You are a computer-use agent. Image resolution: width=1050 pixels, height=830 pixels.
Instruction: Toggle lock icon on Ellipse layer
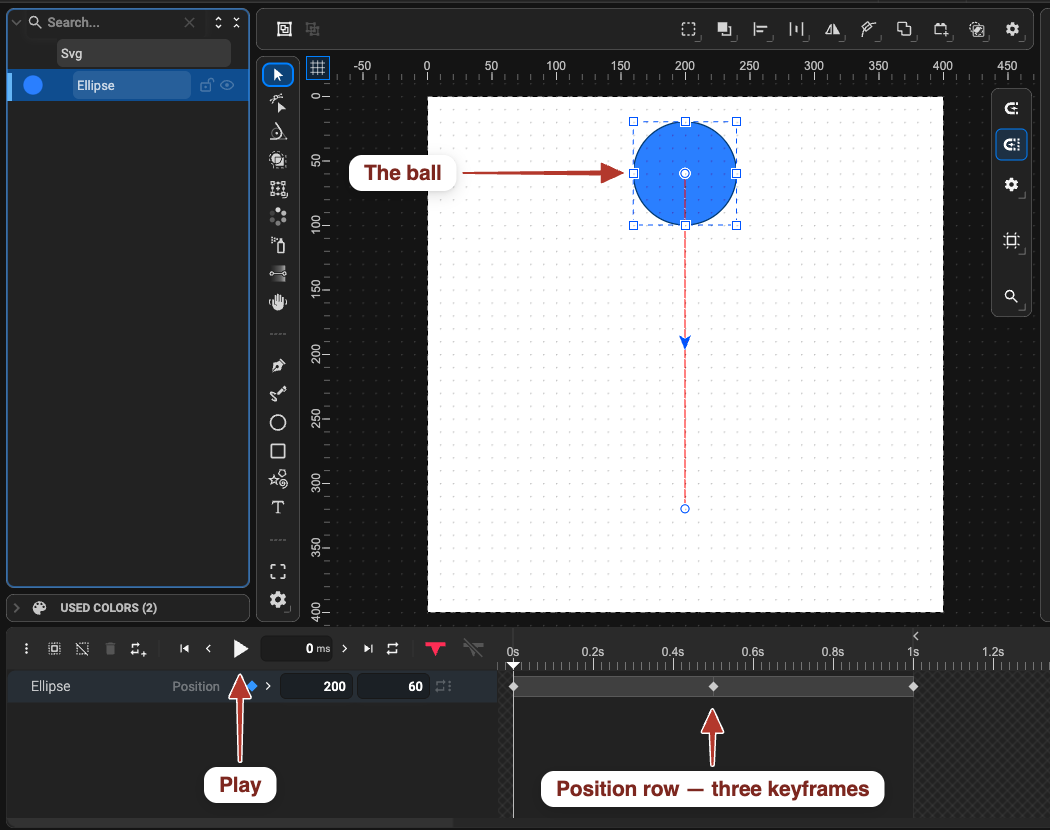[206, 85]
